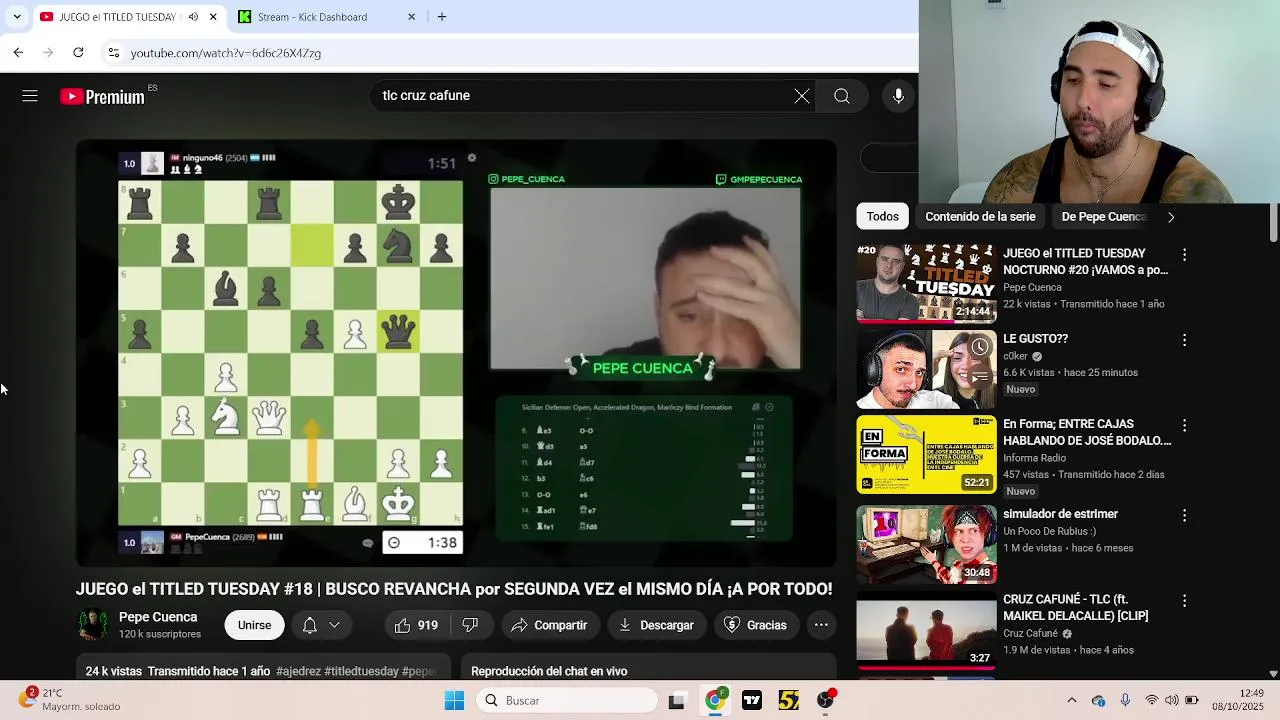Open the simulador de estrimer thumbnail
The image size is (1280, 720).
926,544
